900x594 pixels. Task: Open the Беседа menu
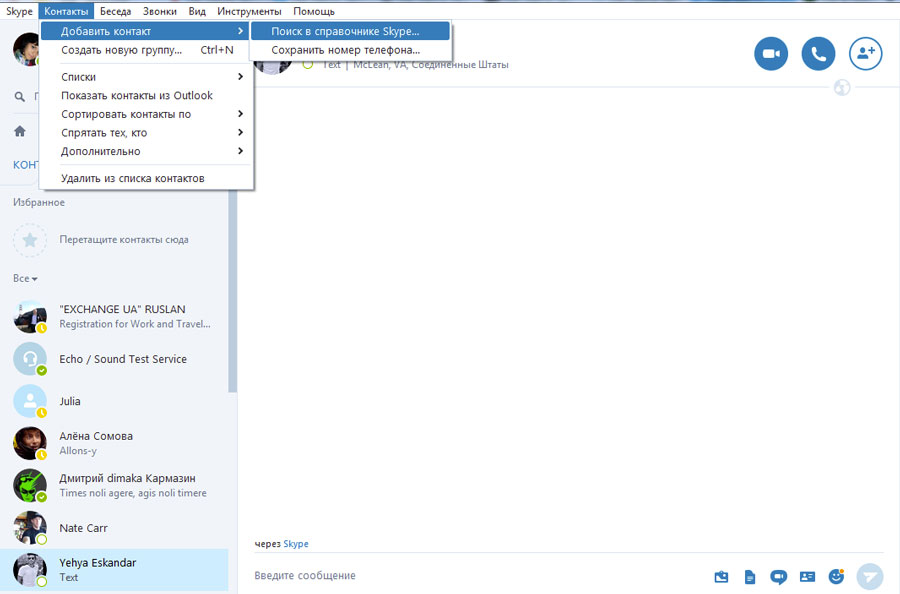[115, 11]
